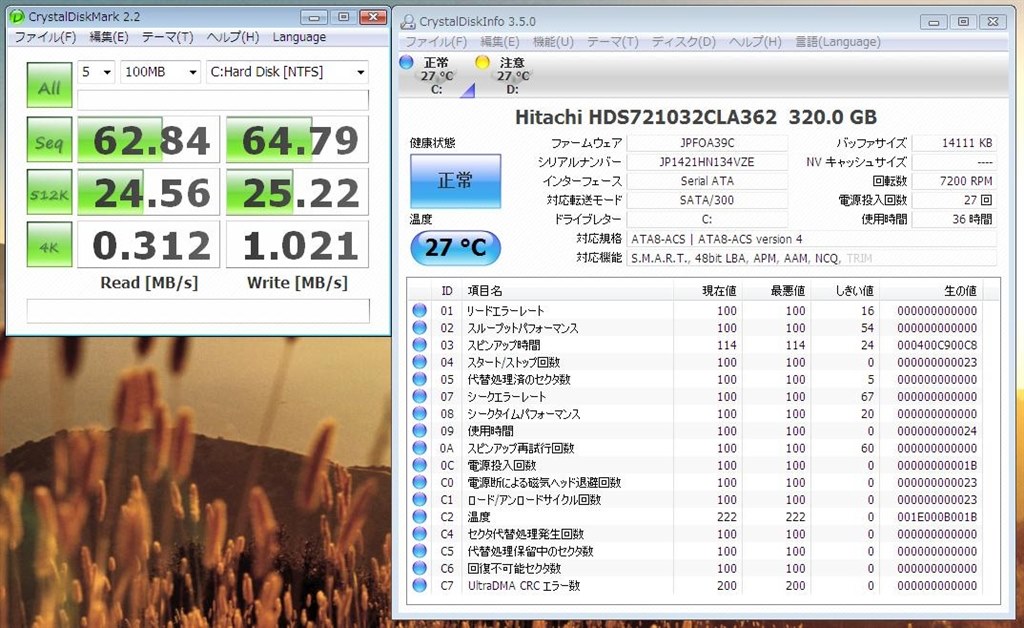The width and height of the screenshot is (1024, 628).
Task: Open the test count dropdown showing 5
Action: [x=95, y=71]
